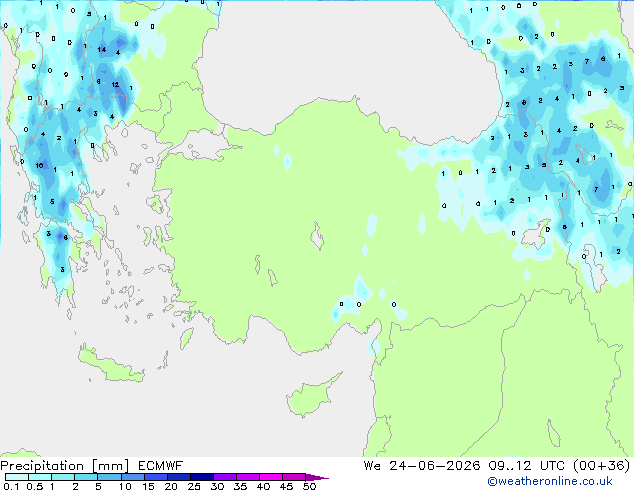Click legend scale label '40'
Screen dimensions: 634x490
coord(263,486)
